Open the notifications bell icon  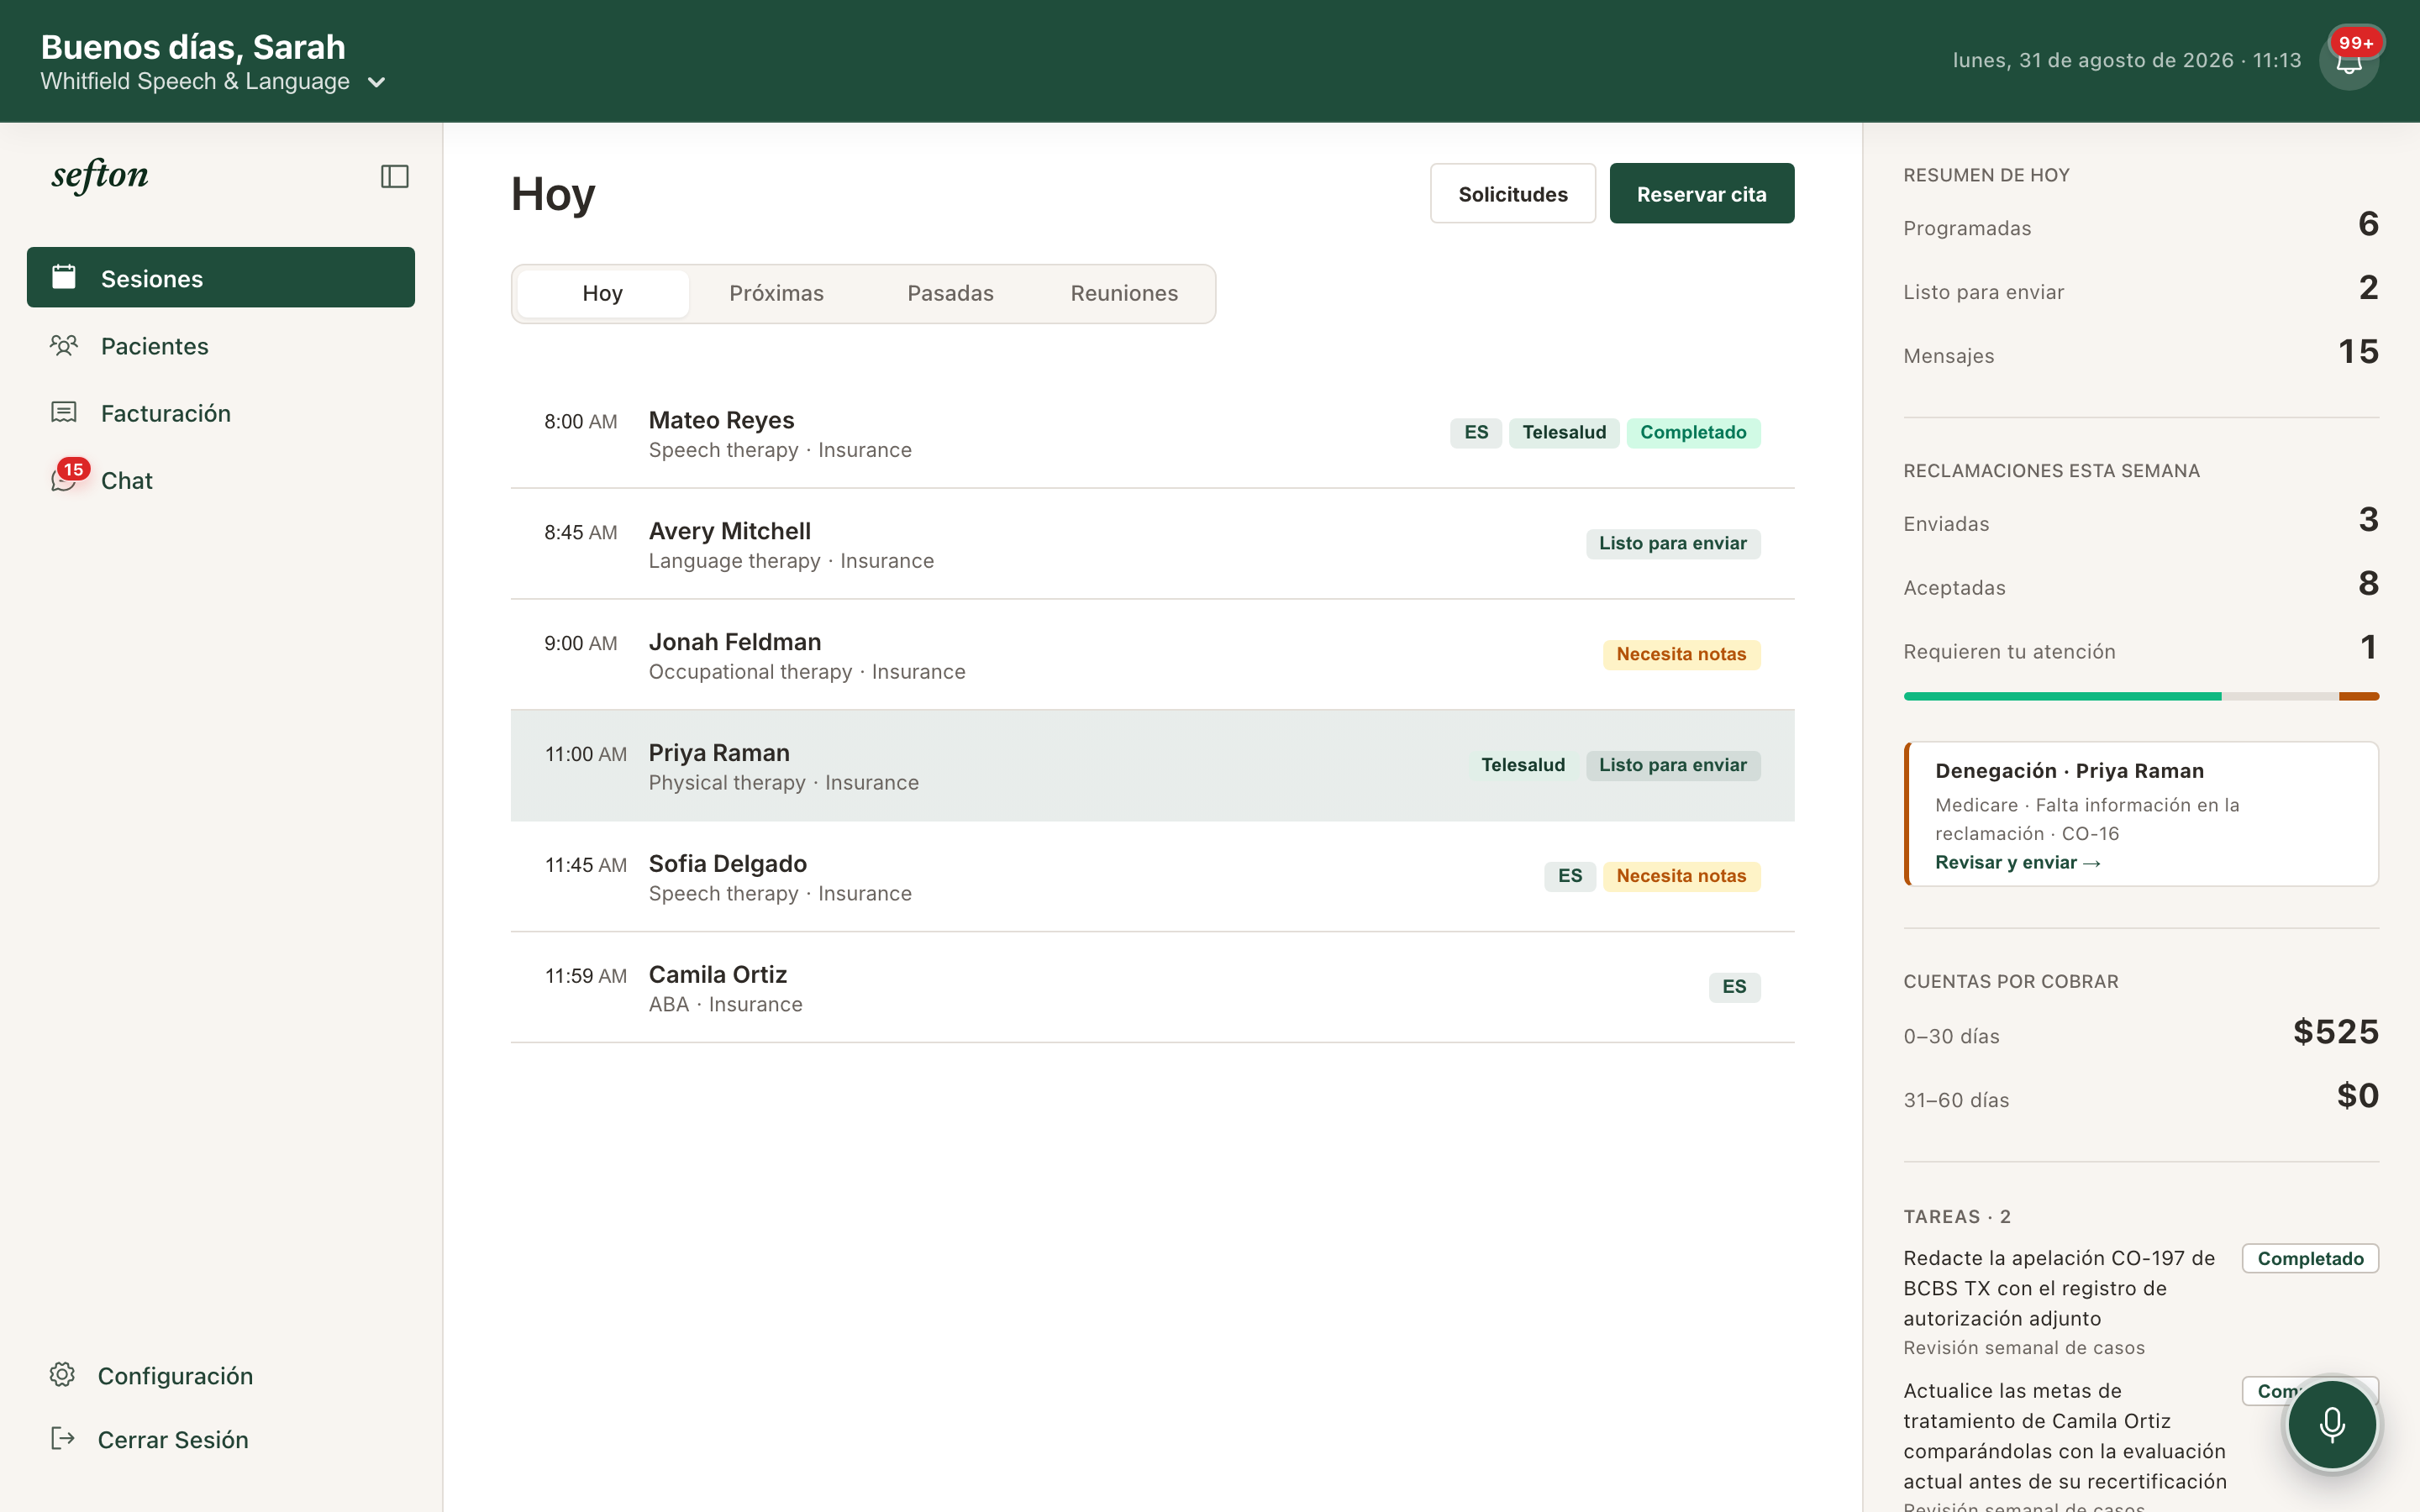pyautogui.click(x=2348, y=62)
